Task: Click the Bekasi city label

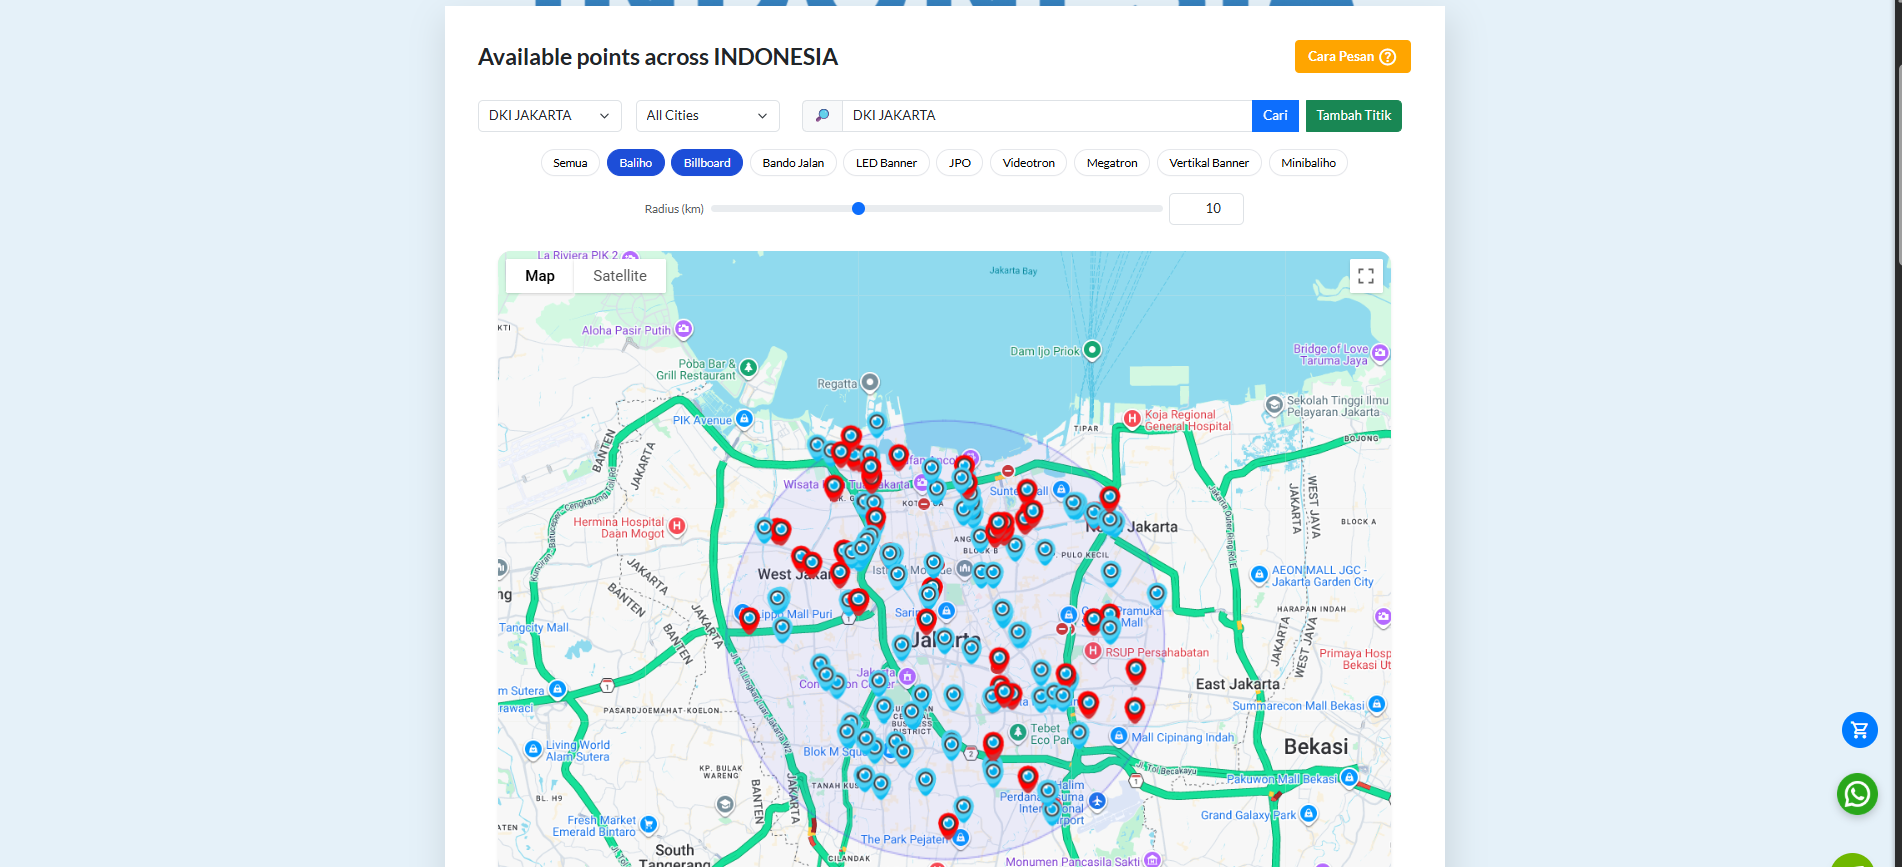Action: tap(1316, 747)
